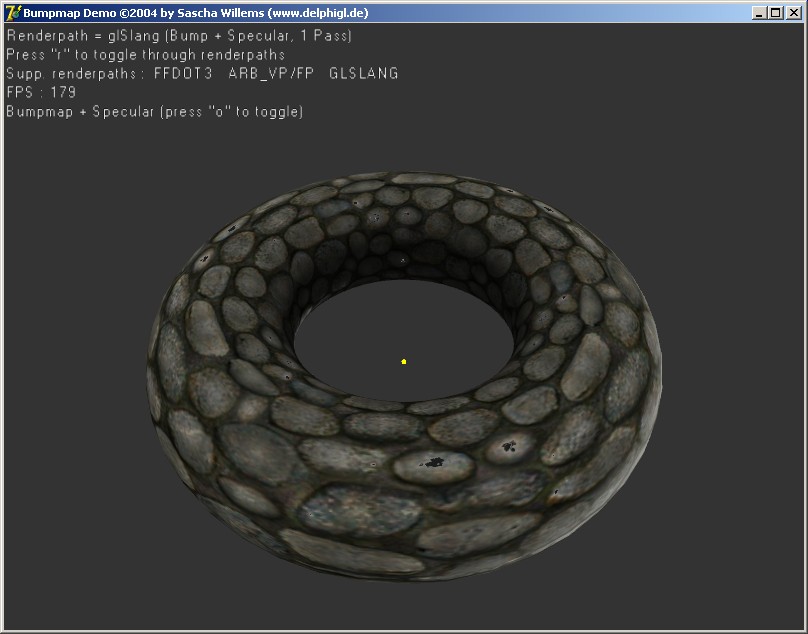The image size is (808, 634).
Task: Click the FFDOT3 renderpath label
Action: (x=183, y=73)
